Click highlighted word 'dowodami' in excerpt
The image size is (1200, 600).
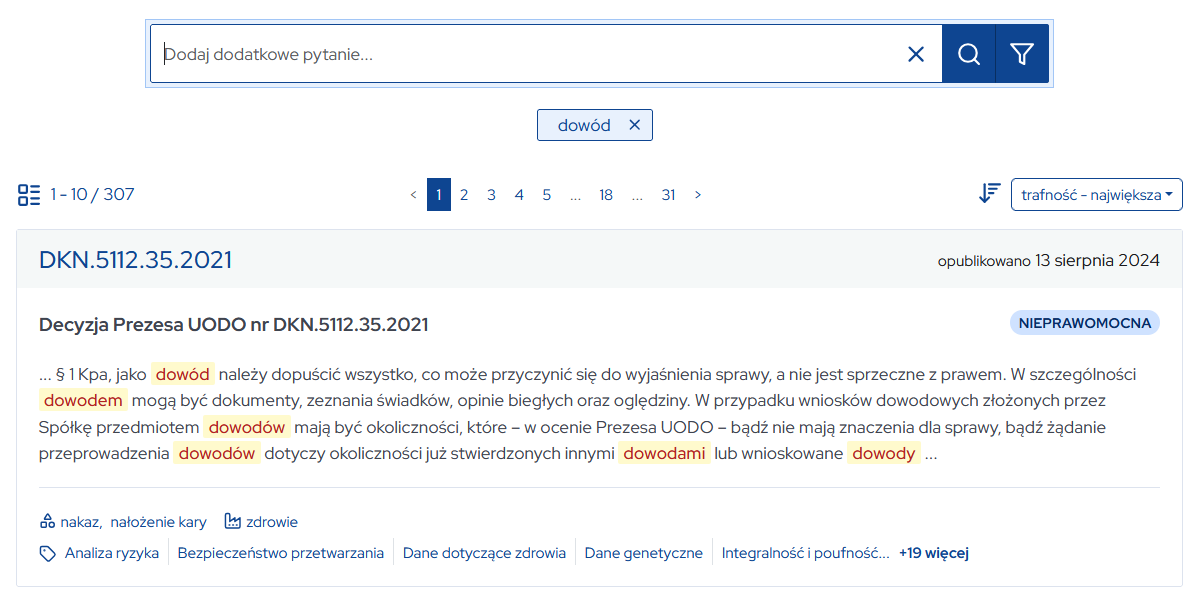[x=664, y=453]
